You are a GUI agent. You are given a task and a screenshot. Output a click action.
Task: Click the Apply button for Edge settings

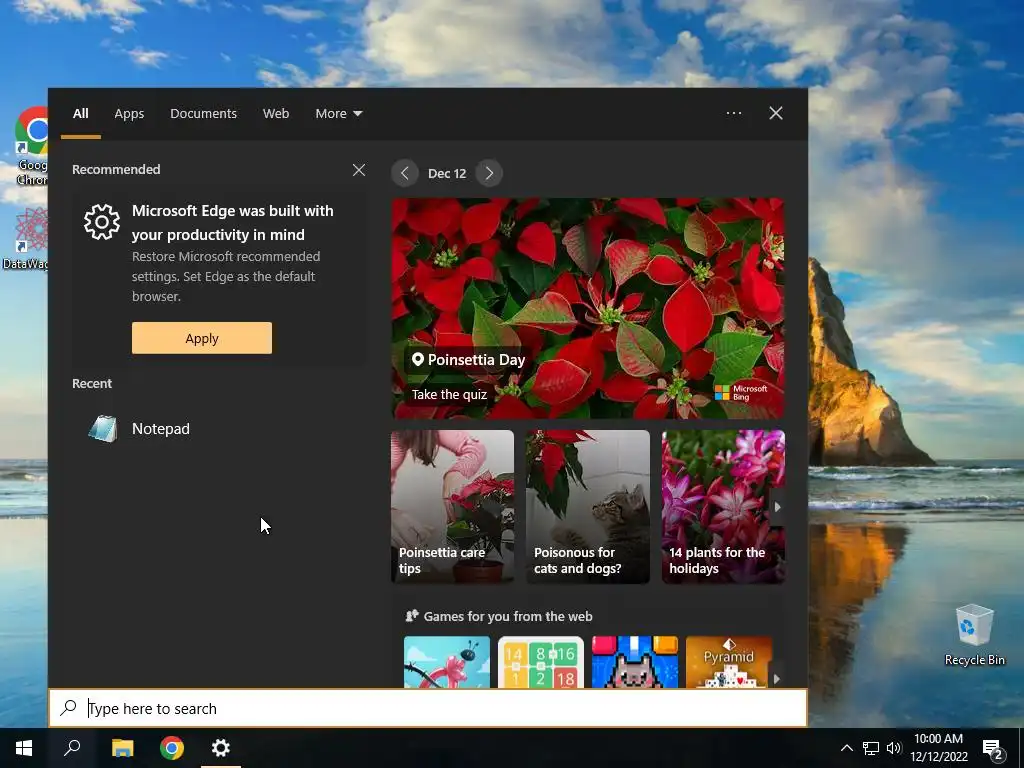click(202, 338)
